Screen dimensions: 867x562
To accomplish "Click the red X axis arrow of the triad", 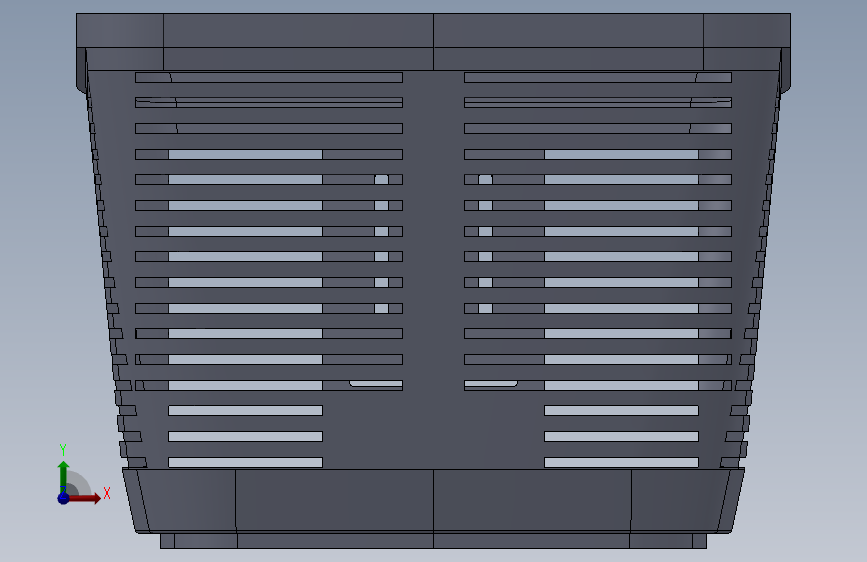I will pos(84,498).
